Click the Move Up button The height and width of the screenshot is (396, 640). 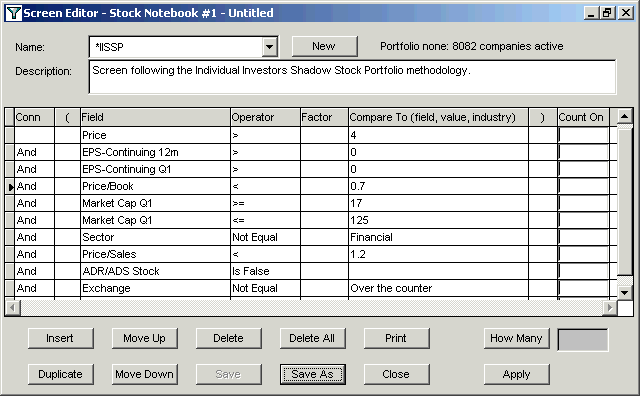click(x=144, y=338)
